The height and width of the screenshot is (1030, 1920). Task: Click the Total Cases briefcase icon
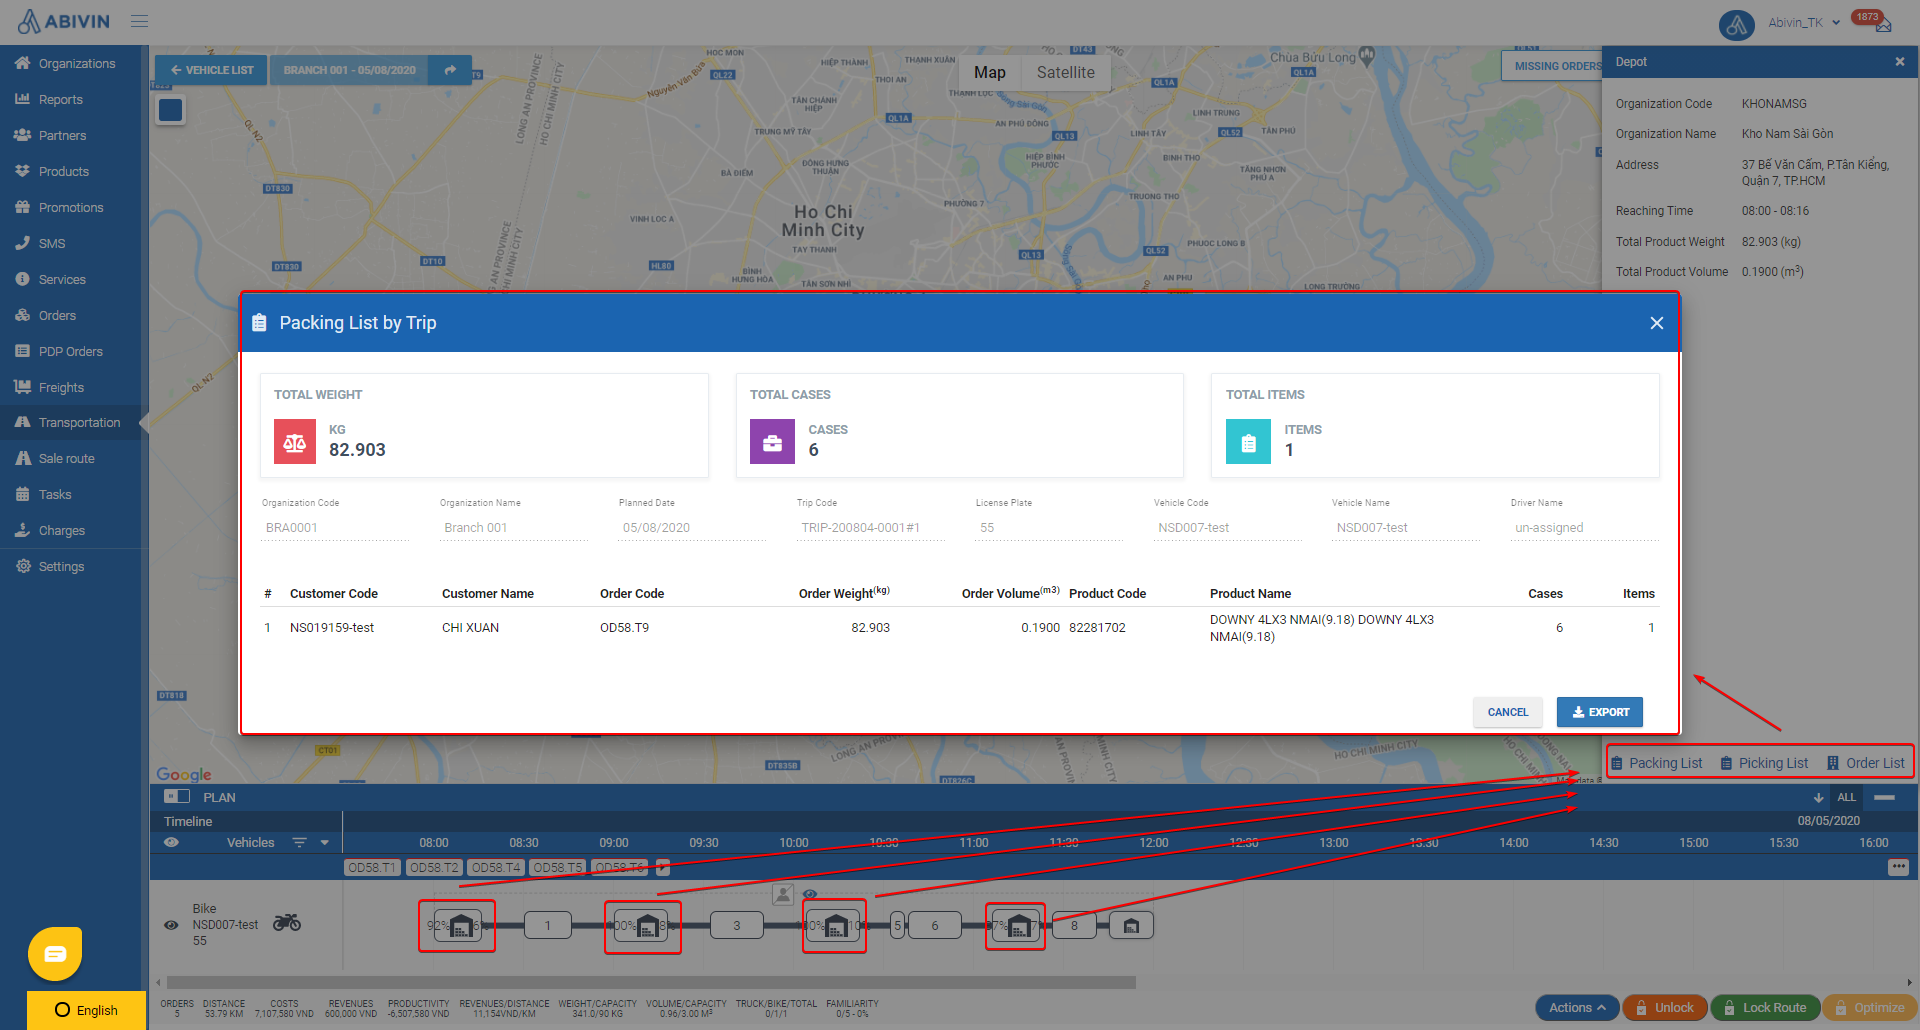(772, 442)
